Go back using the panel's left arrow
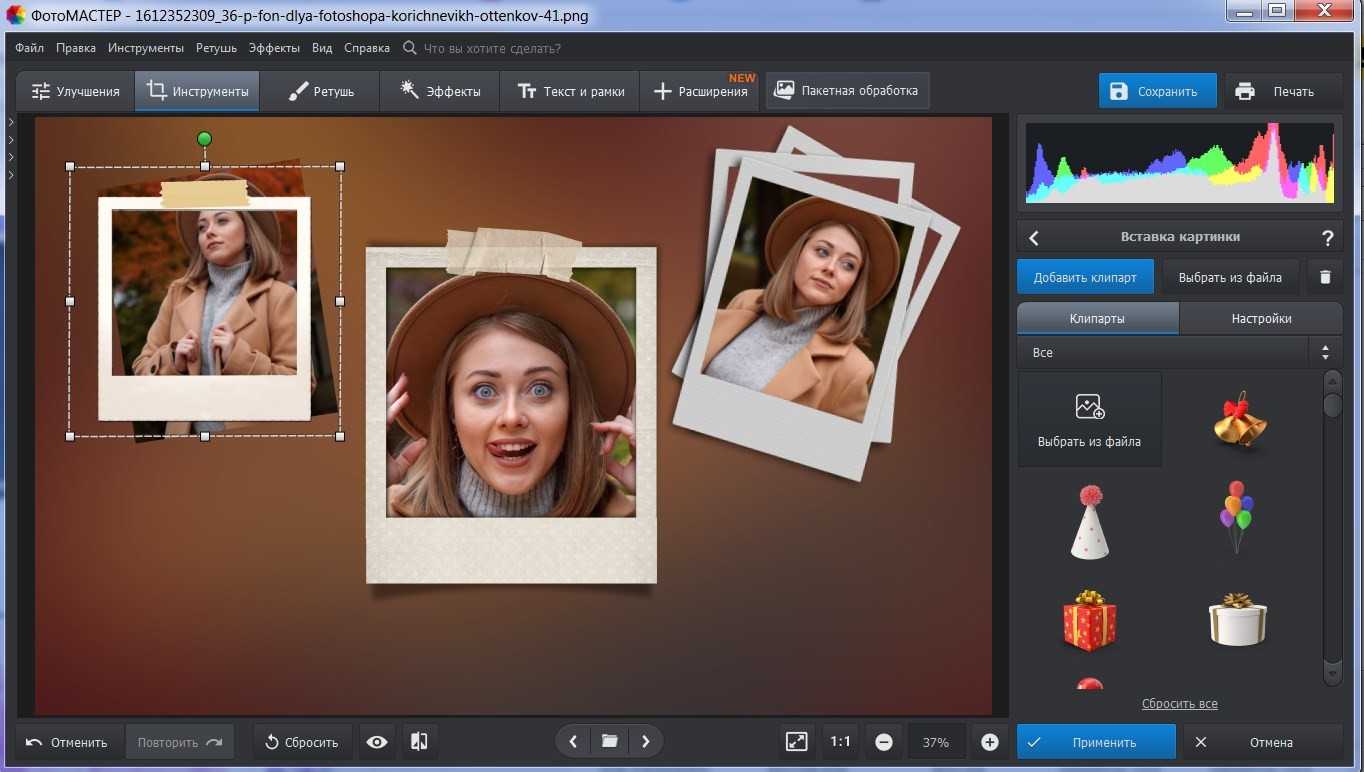This screenshot has width=1364, height=772. point(1034,238)
